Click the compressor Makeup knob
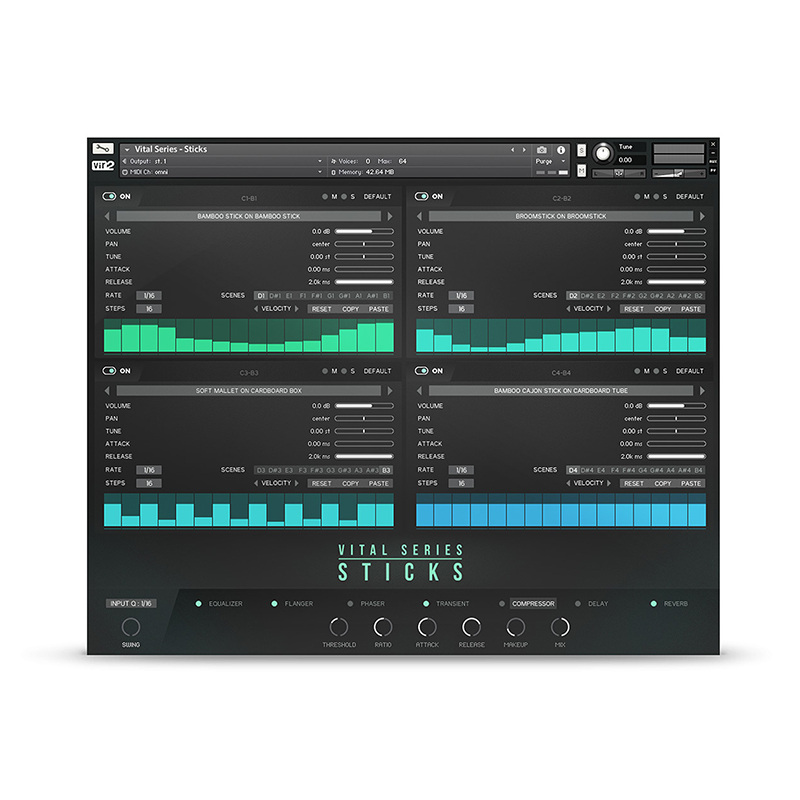800x800 pixels. point(515,627)
